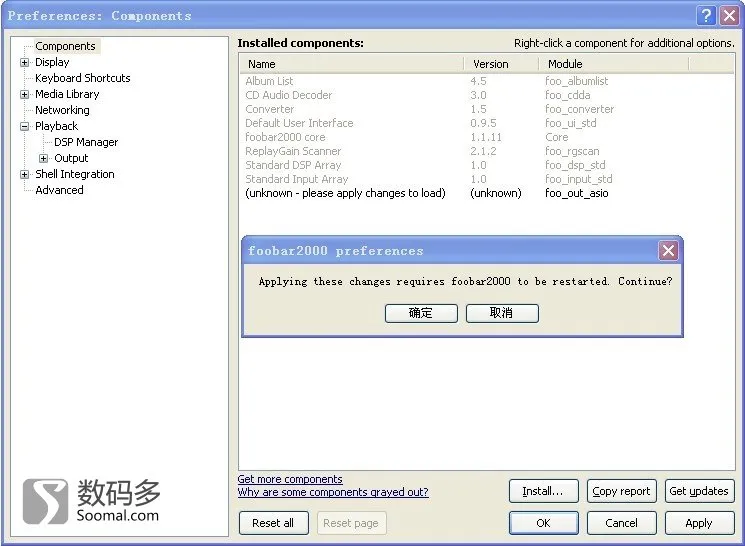
Task: Sort components by Version column header
Action: (x=501, y=64)
